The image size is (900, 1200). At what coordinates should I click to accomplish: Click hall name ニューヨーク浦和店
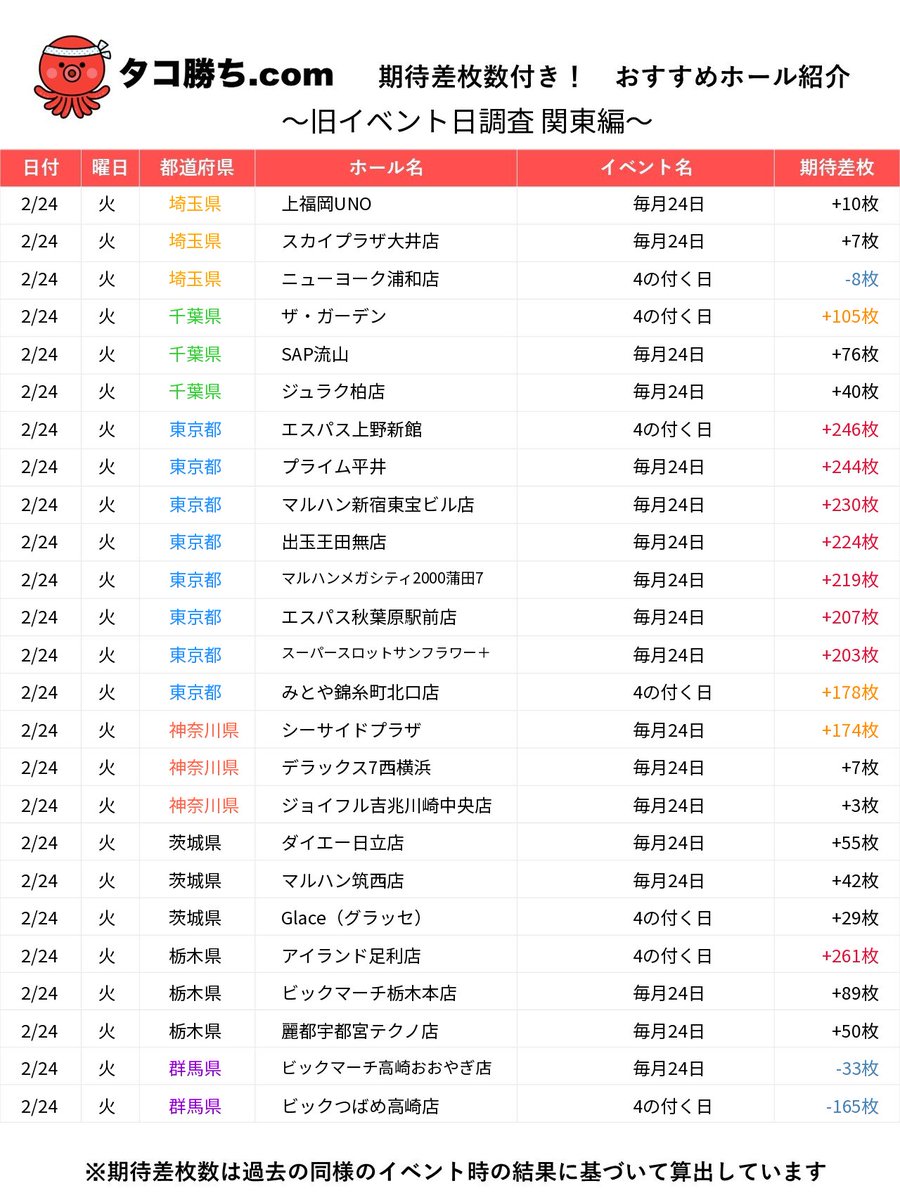coord(360,279)
